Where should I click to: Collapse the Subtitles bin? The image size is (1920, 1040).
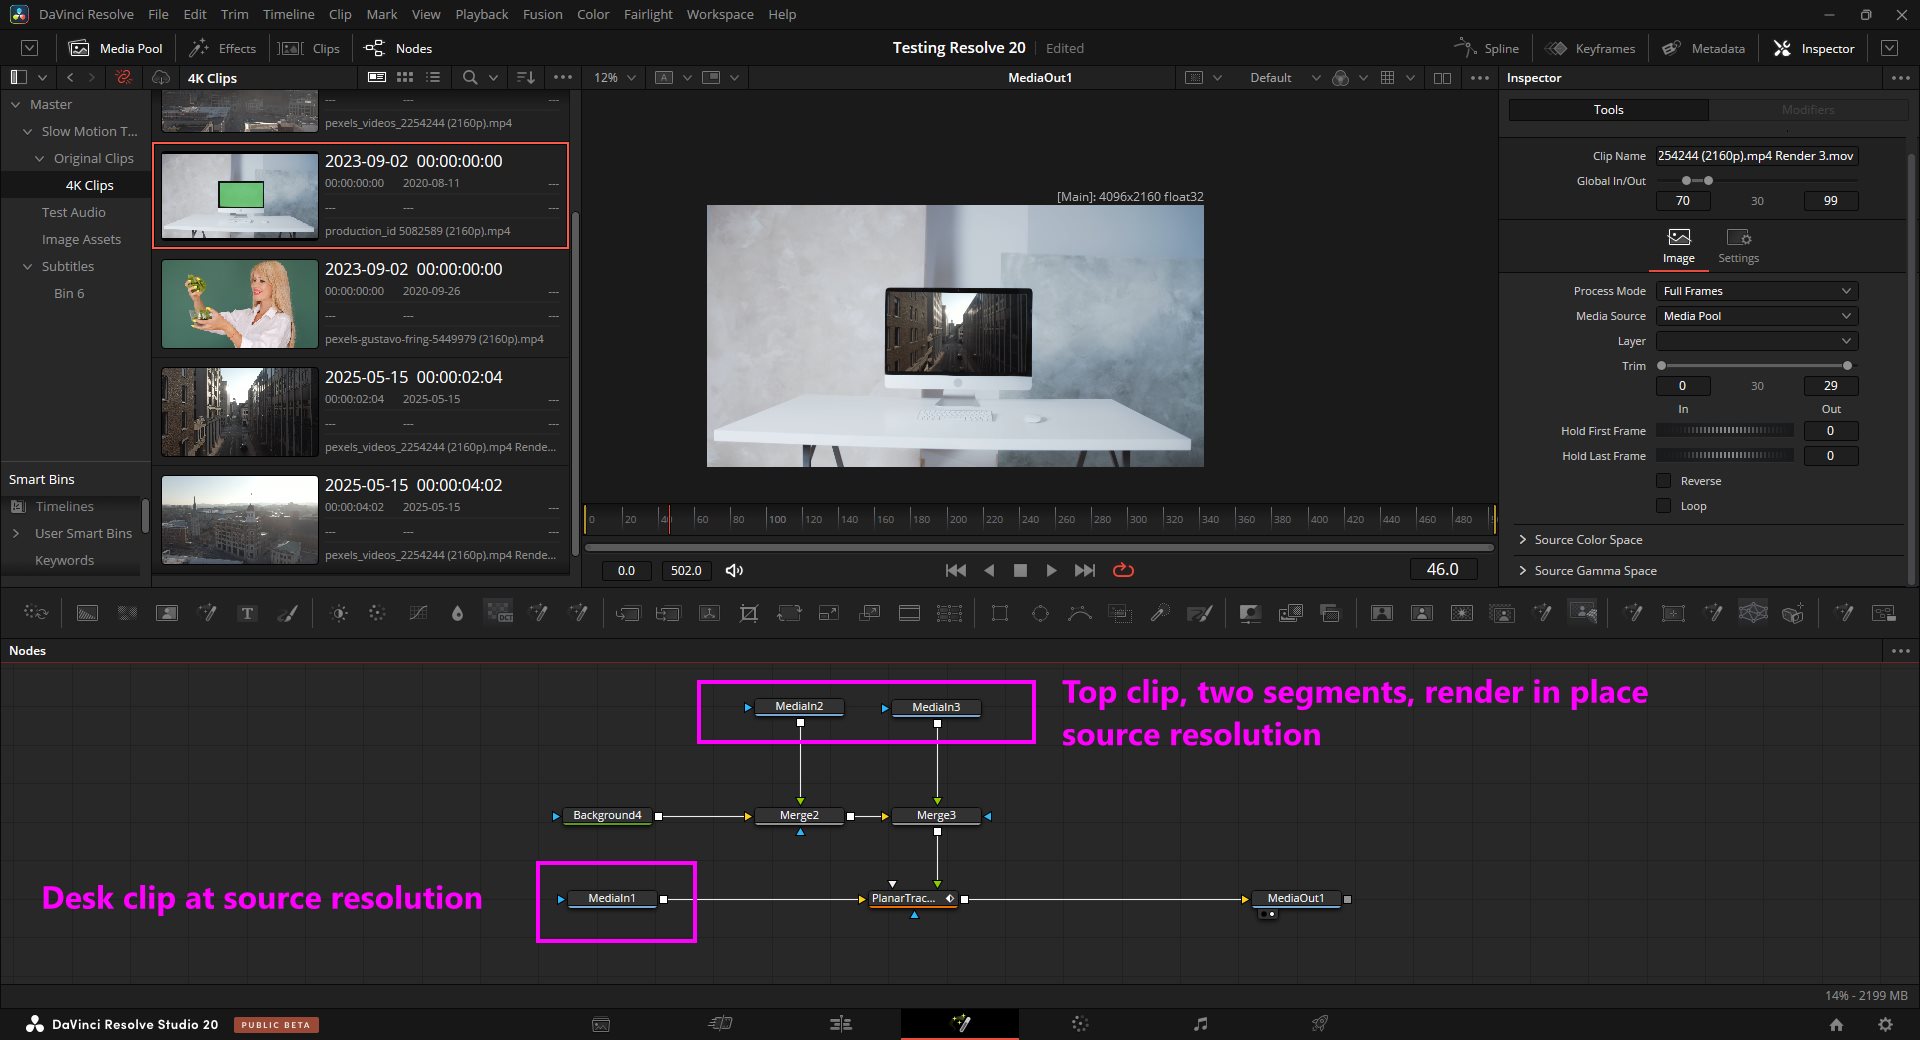(x=27, y=266)
